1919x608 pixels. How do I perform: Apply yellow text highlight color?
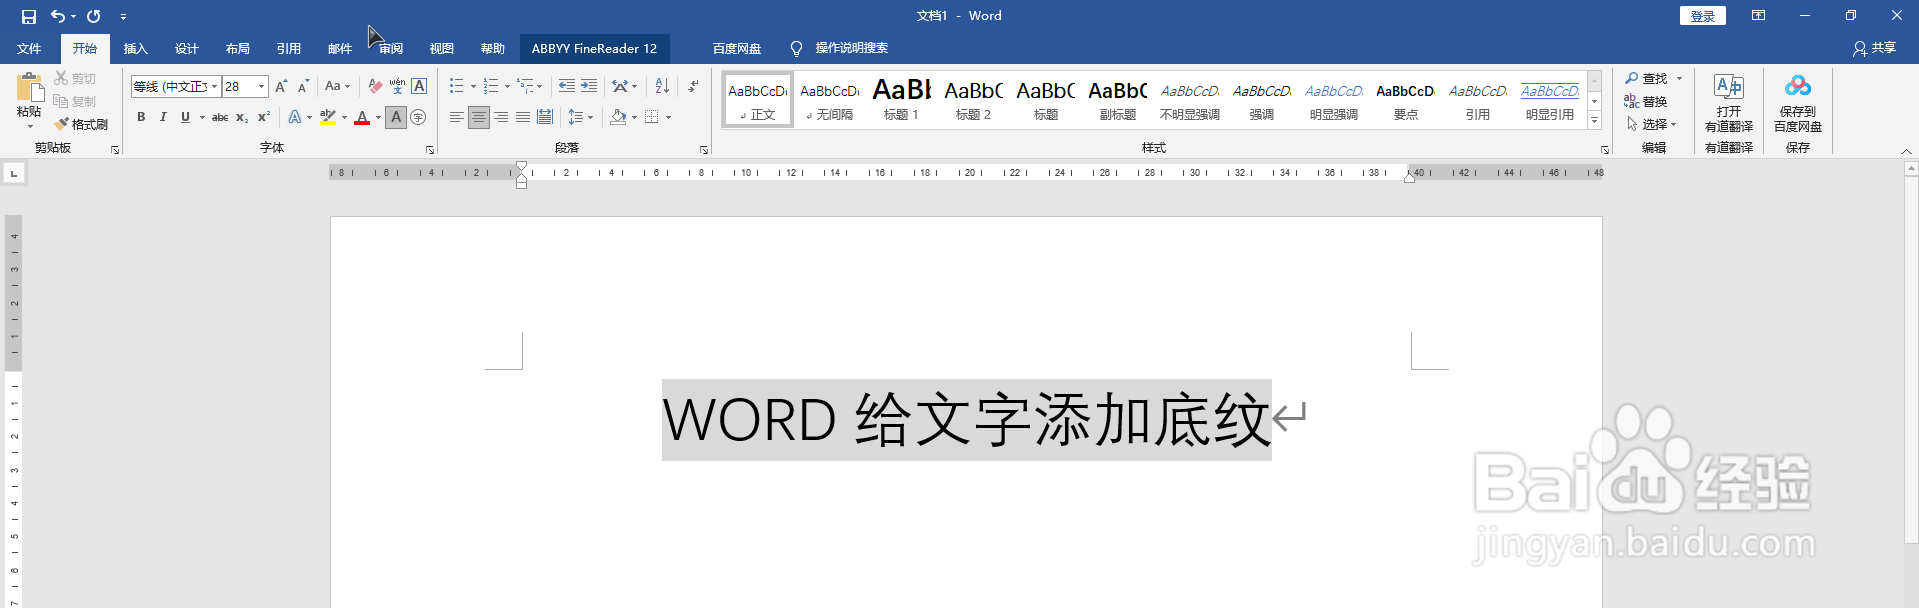point(327,117)
